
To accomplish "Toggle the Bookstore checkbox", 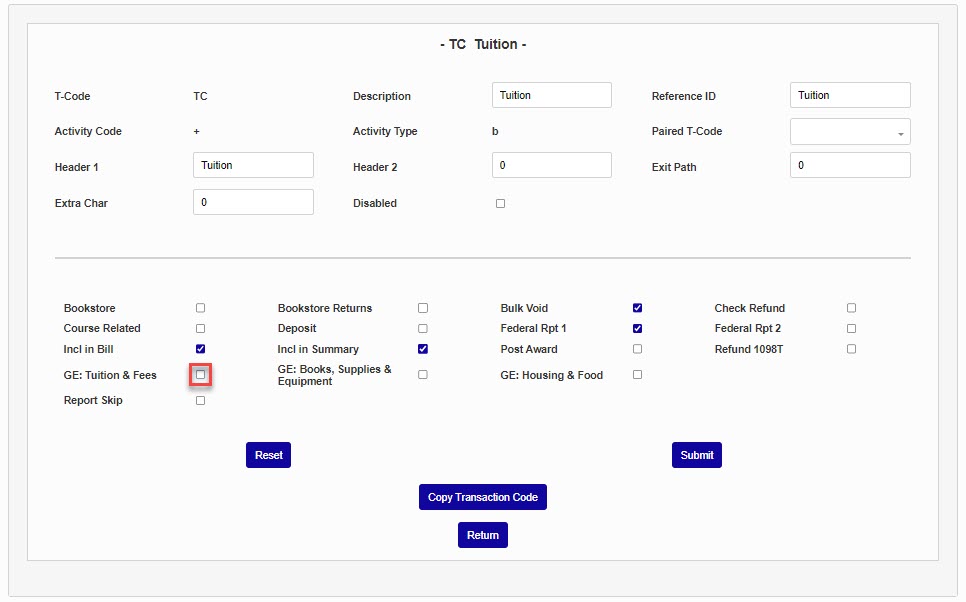I will [201, 308].
